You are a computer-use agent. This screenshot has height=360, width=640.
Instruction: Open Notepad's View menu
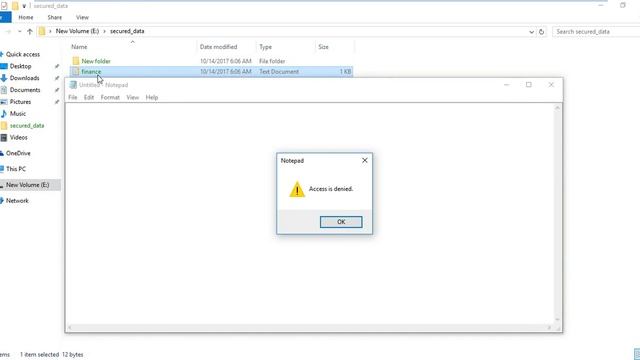(x=132, y=97)
